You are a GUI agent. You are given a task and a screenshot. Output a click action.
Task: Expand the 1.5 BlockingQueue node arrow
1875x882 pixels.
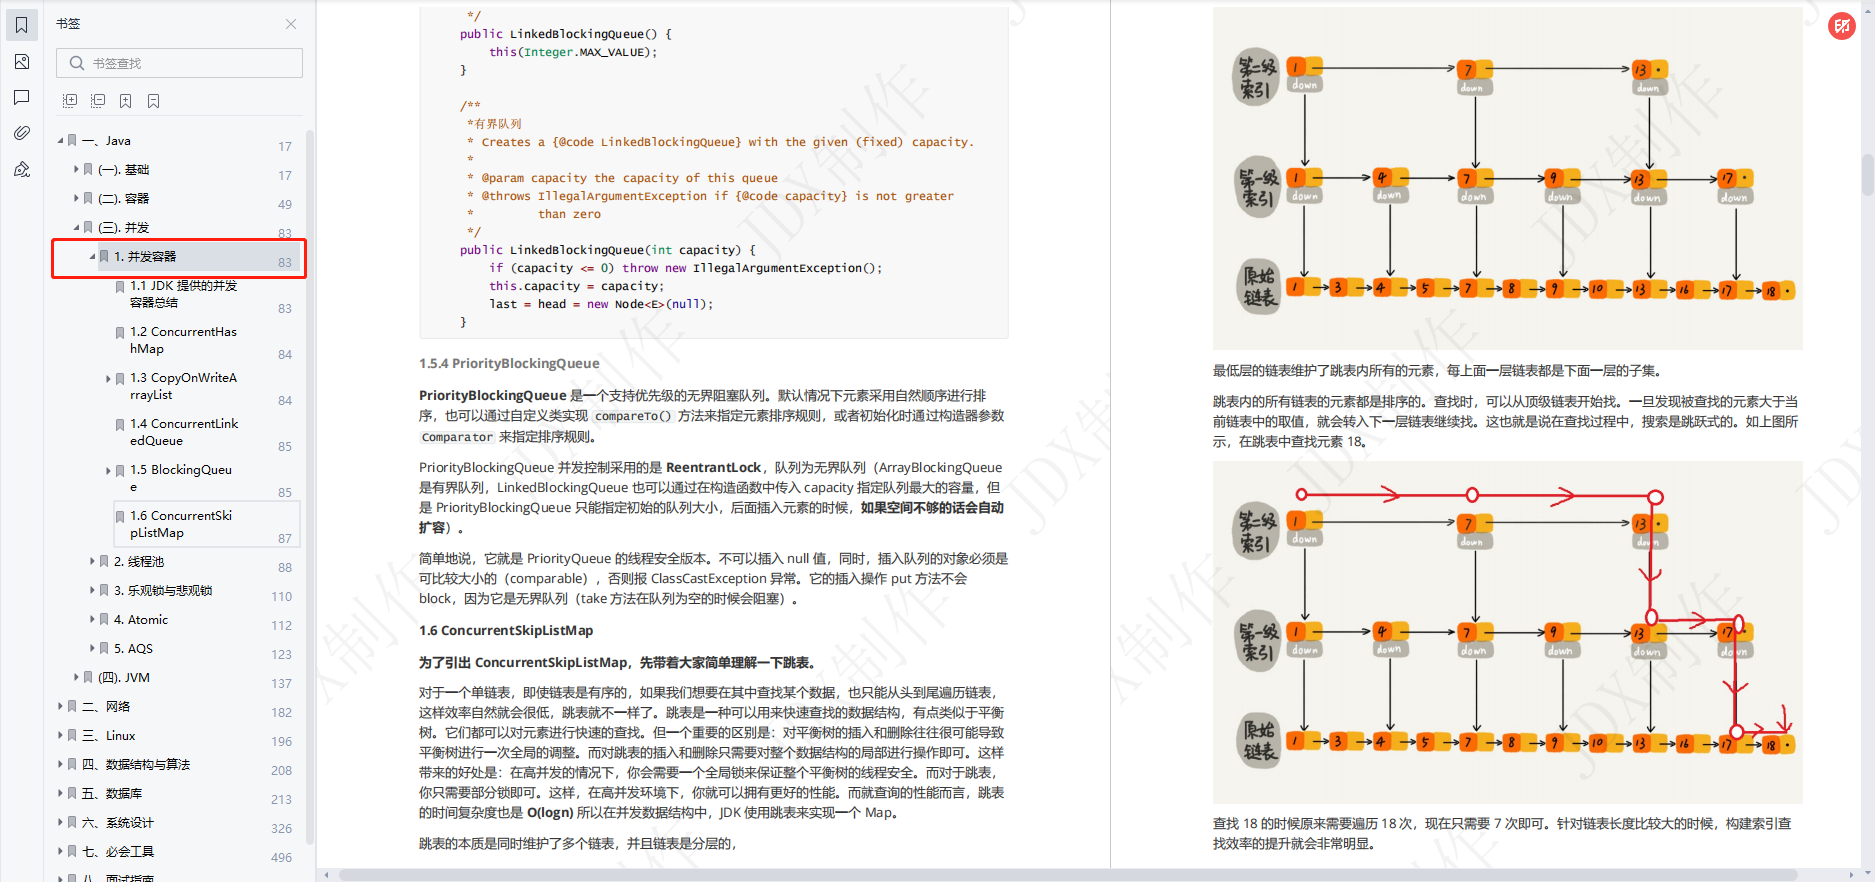[x=108, y=471]
